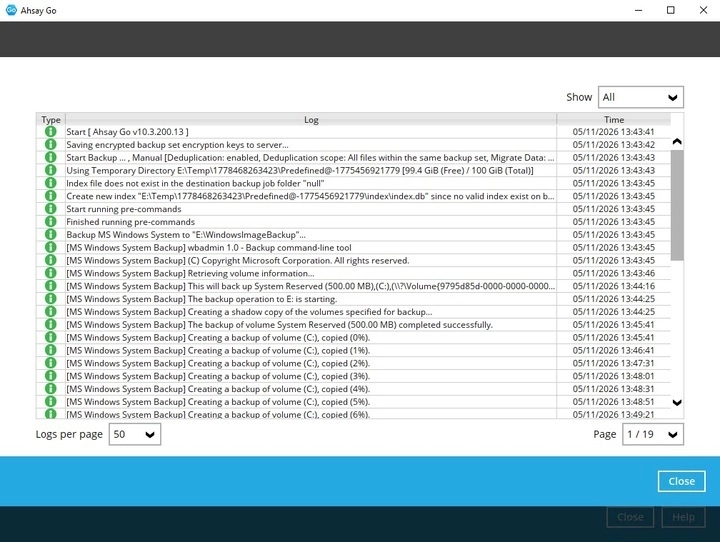The width and height of the screenshot is (720, 542).
Task: Click the info icon for "copied (0%)" row
Action: pos(51,338)
